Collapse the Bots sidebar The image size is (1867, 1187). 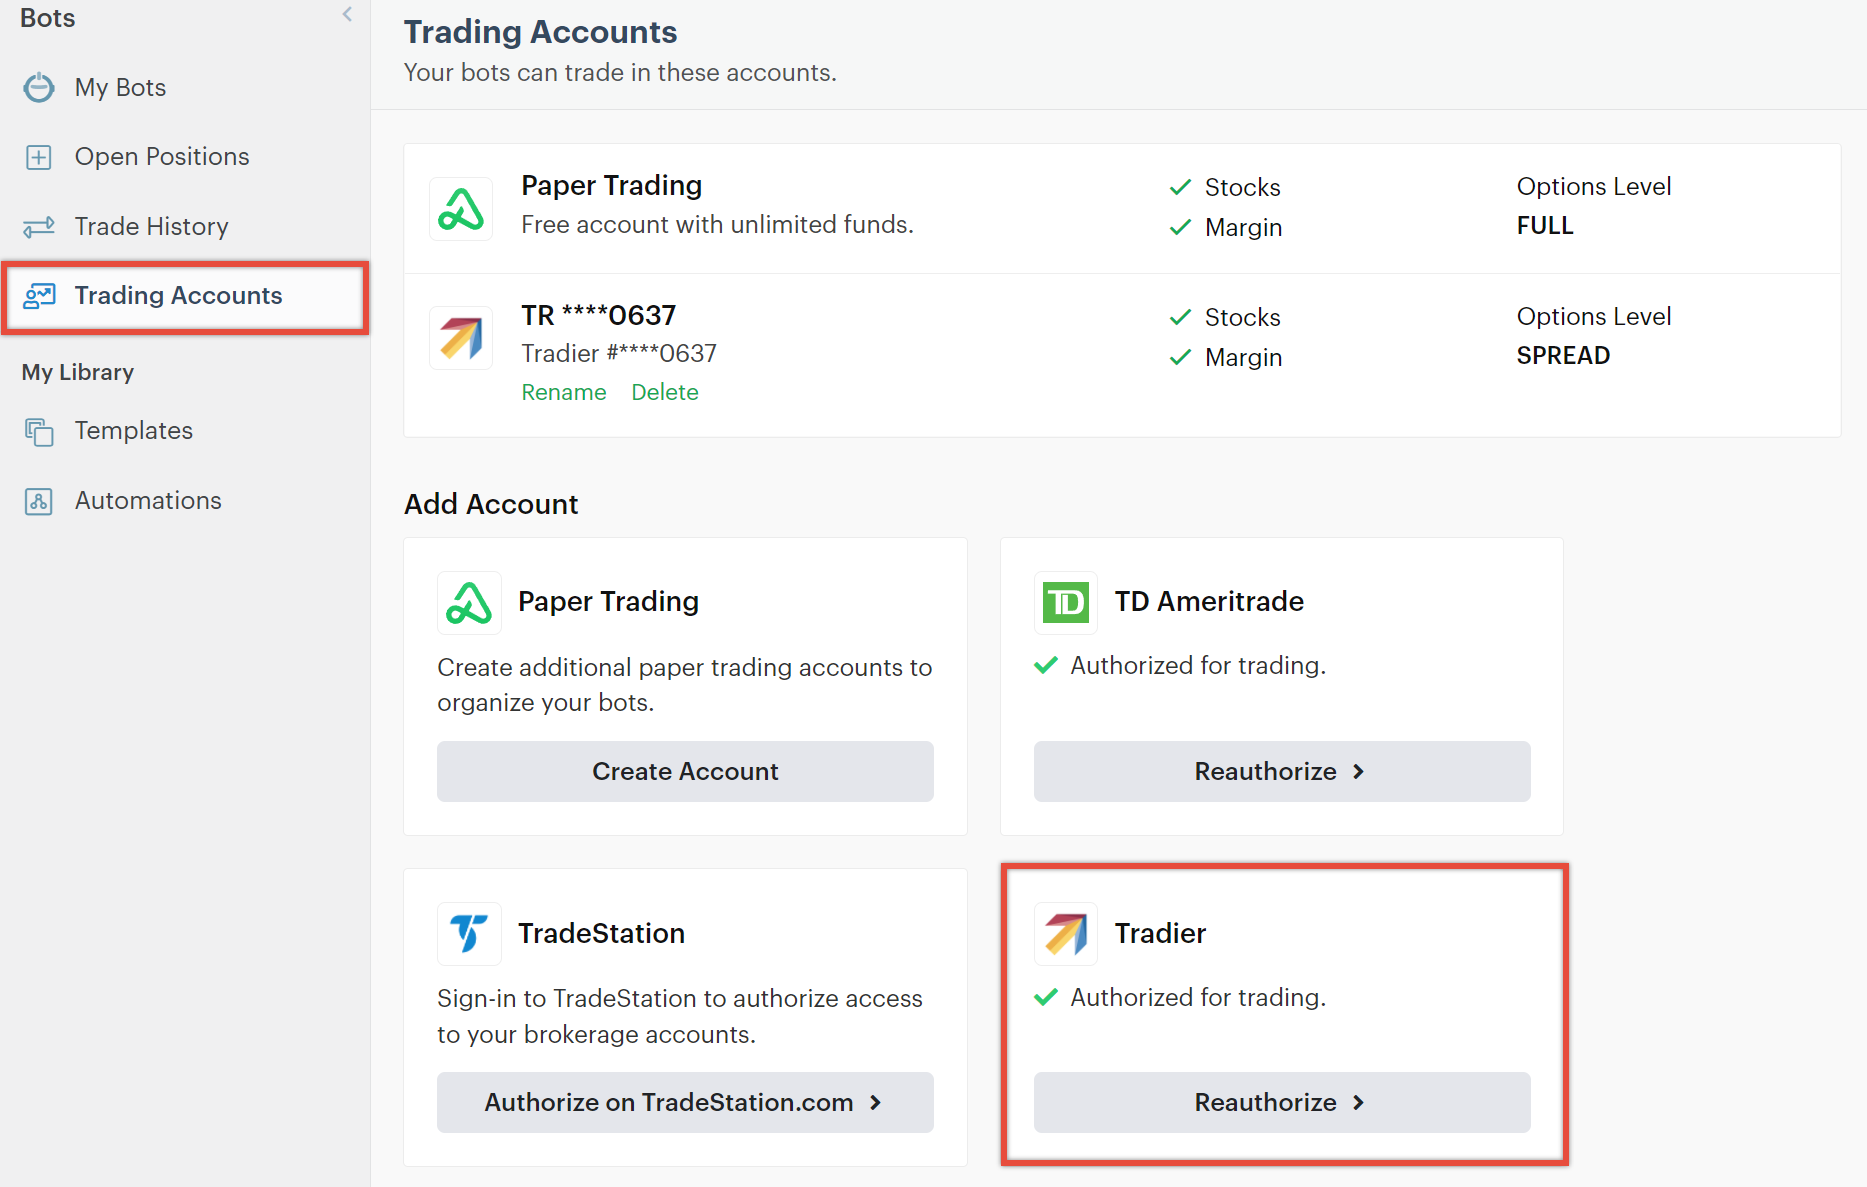[x=346, y=14]
